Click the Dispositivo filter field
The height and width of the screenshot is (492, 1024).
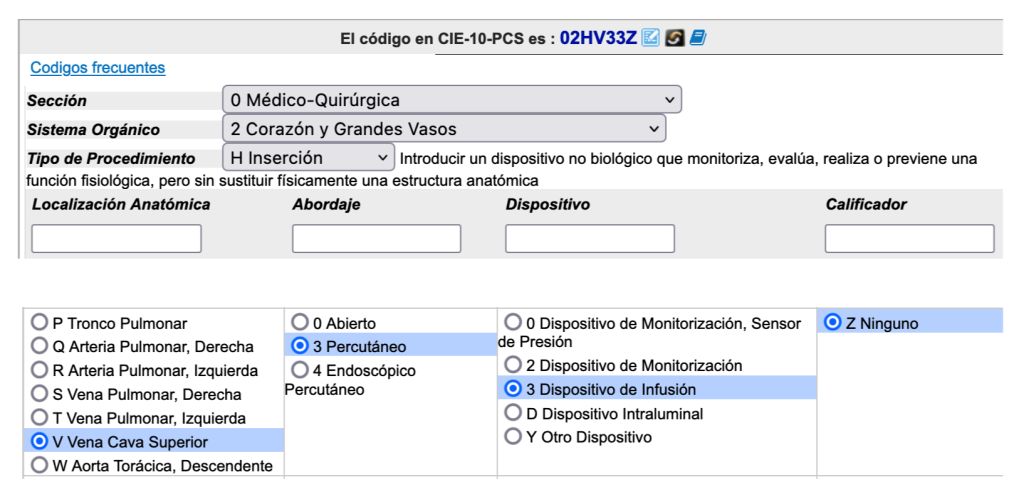click(590, 238)
